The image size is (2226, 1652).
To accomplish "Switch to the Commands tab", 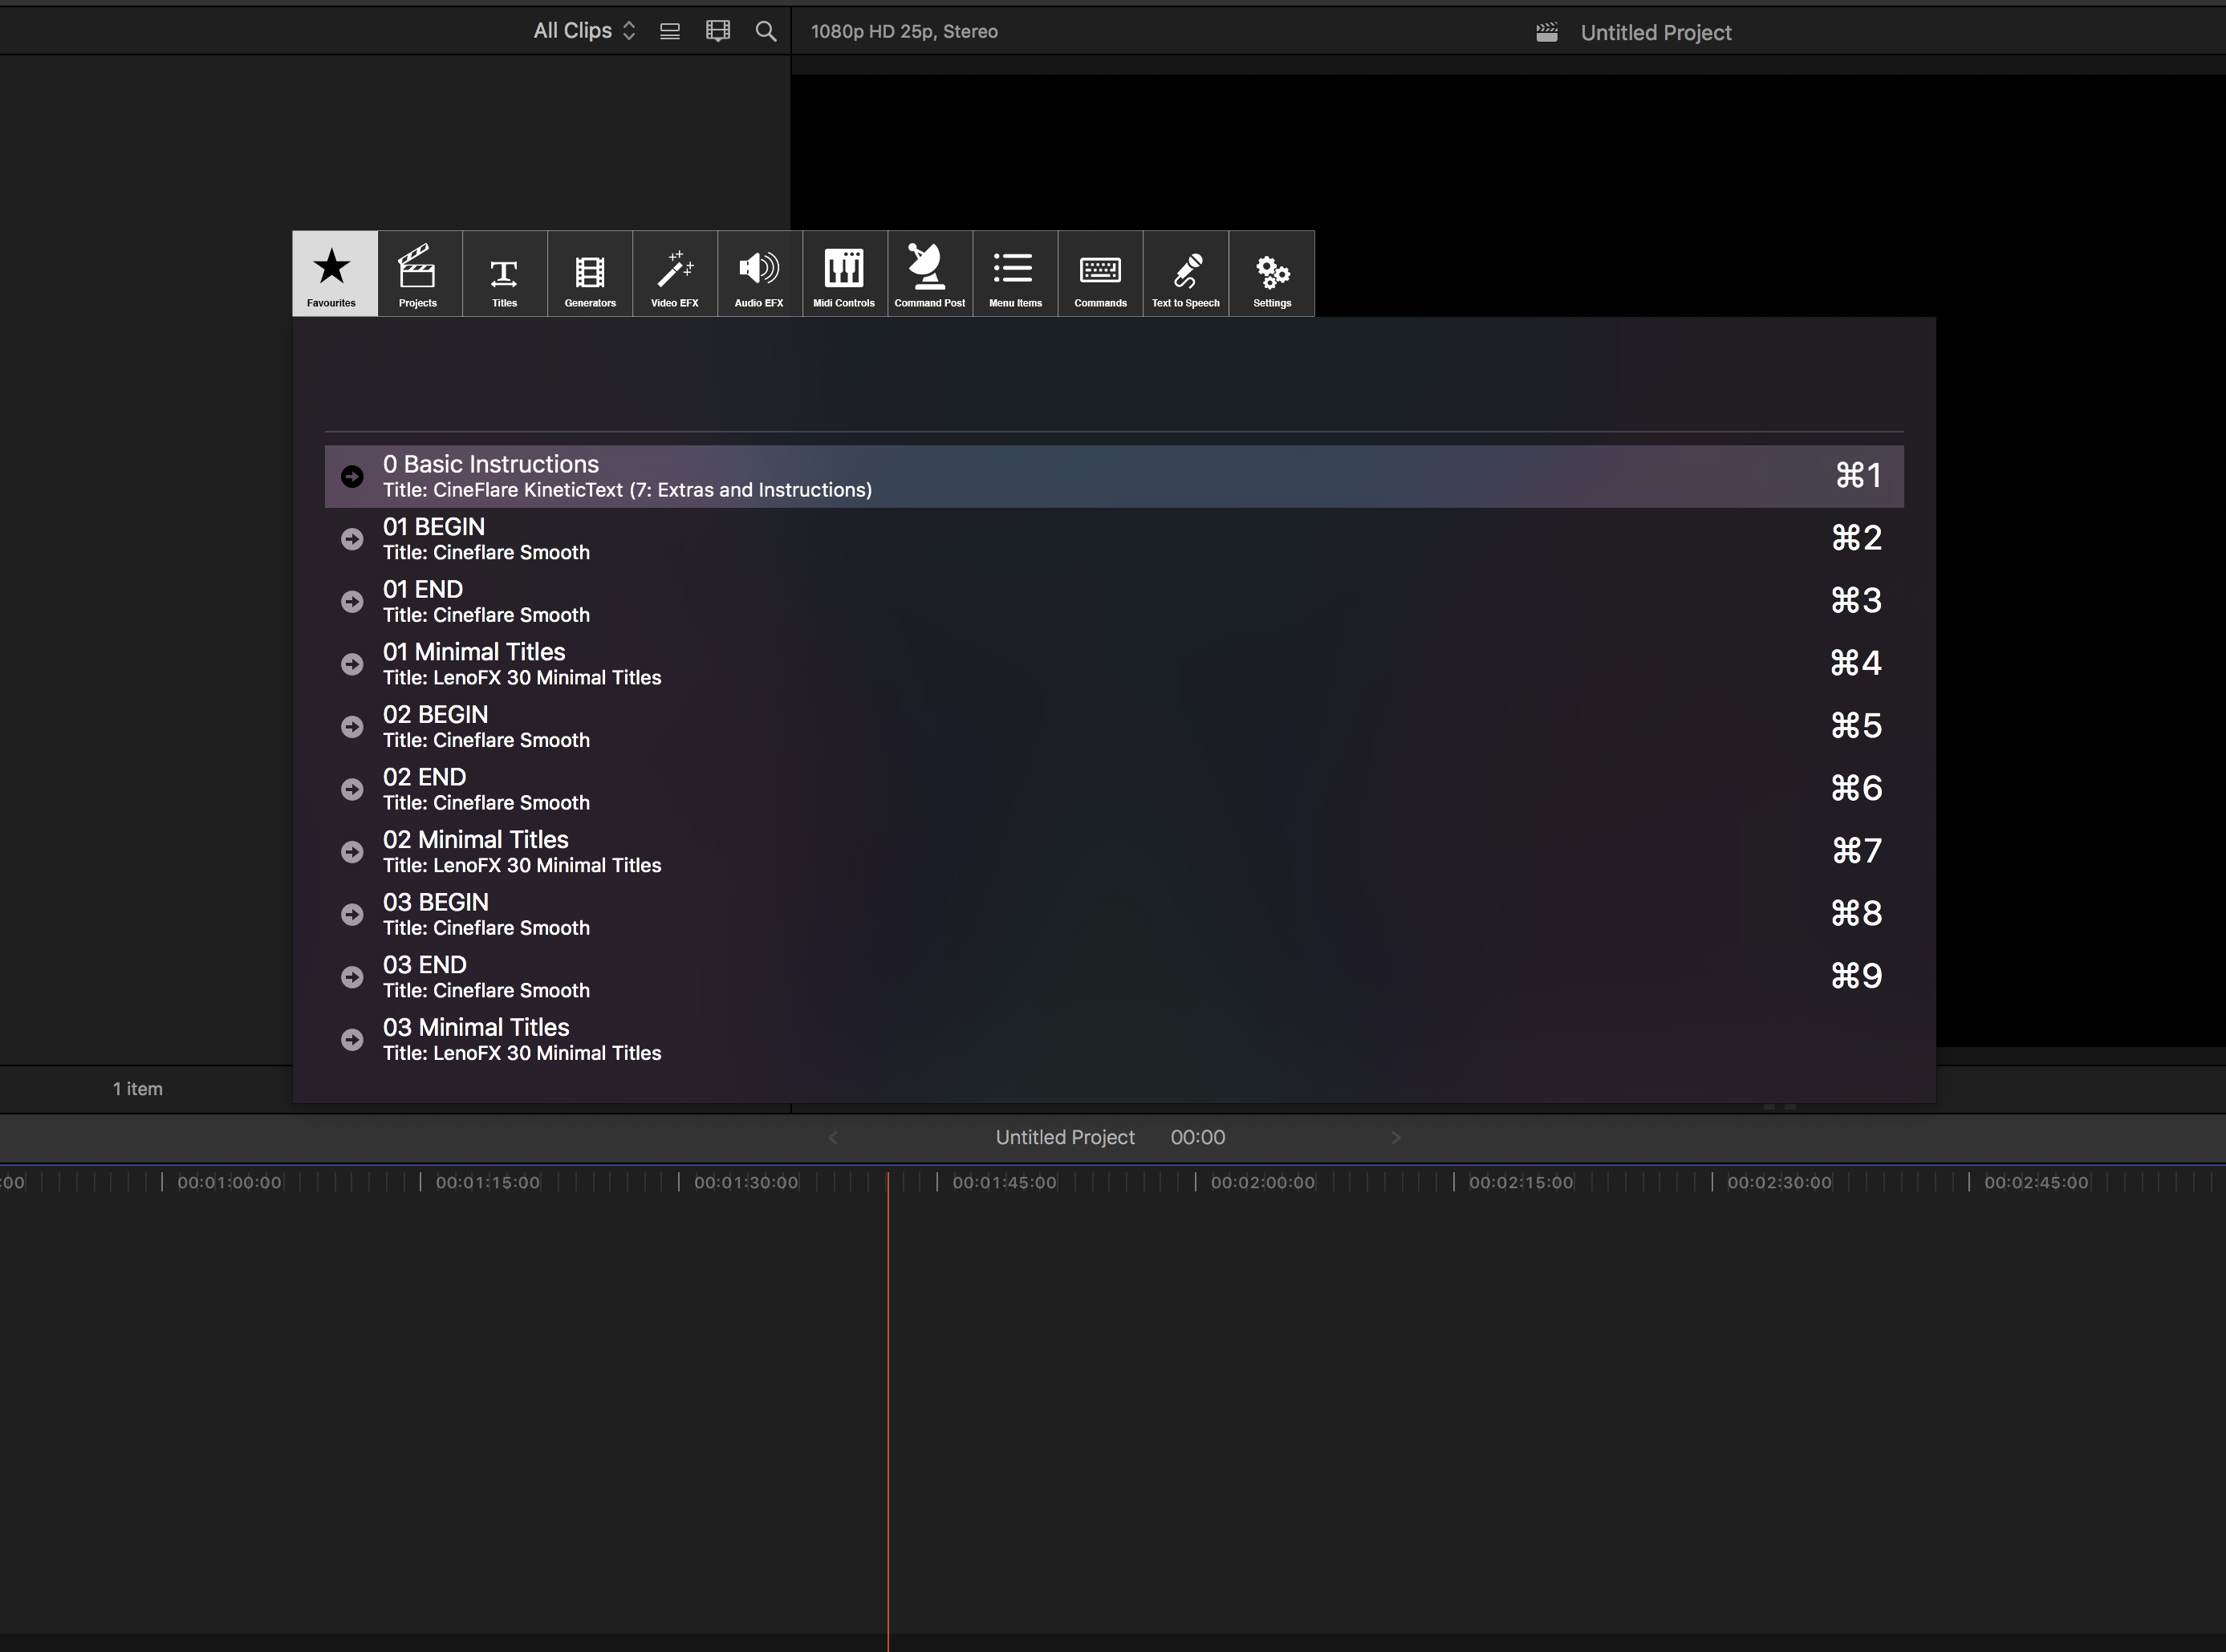I will click(1100, 272).
